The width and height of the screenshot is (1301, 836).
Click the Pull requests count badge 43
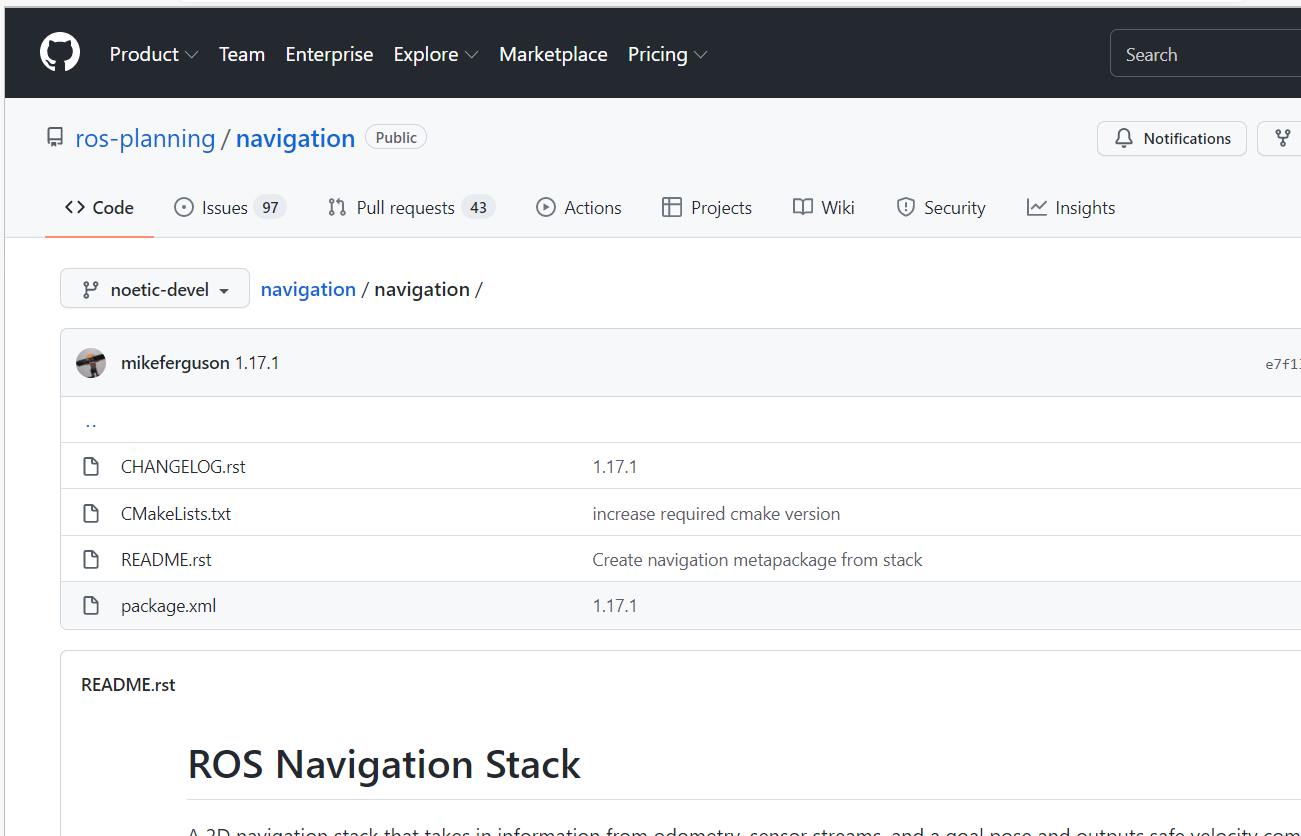pyautogui.click(x=479, y=208)
